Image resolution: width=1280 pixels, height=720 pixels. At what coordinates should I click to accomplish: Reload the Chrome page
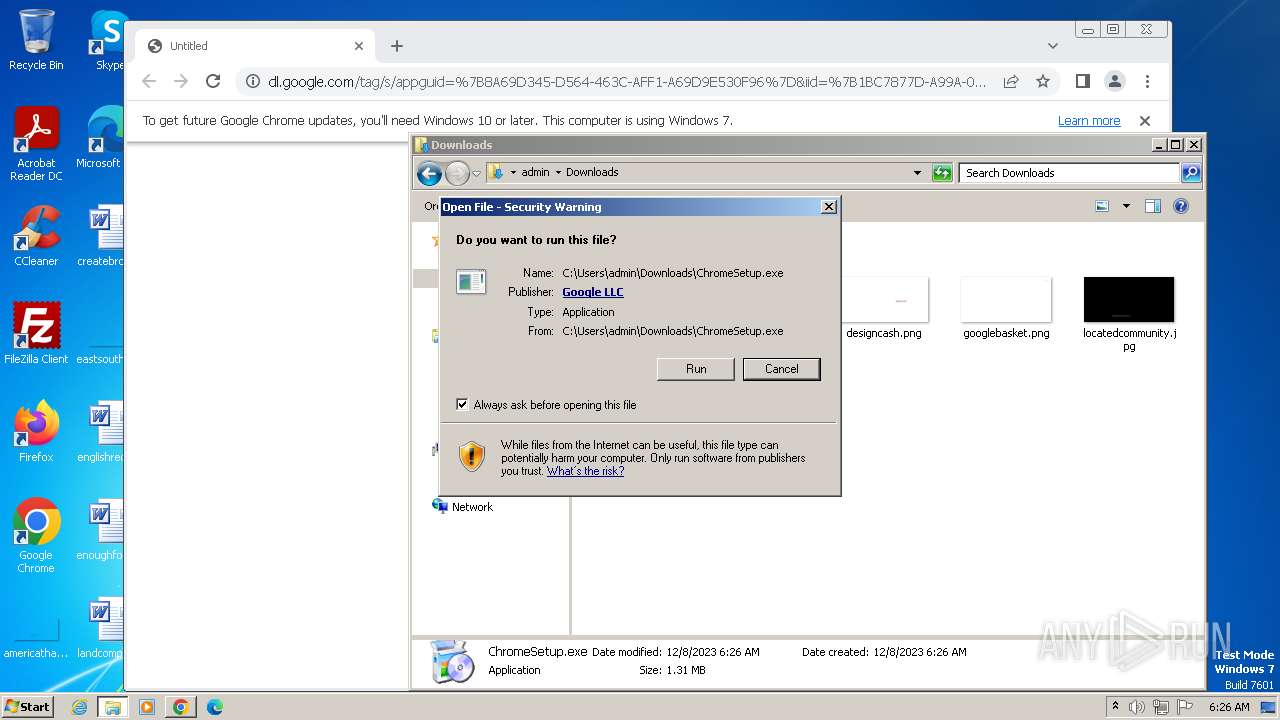[x=213, y=81]
